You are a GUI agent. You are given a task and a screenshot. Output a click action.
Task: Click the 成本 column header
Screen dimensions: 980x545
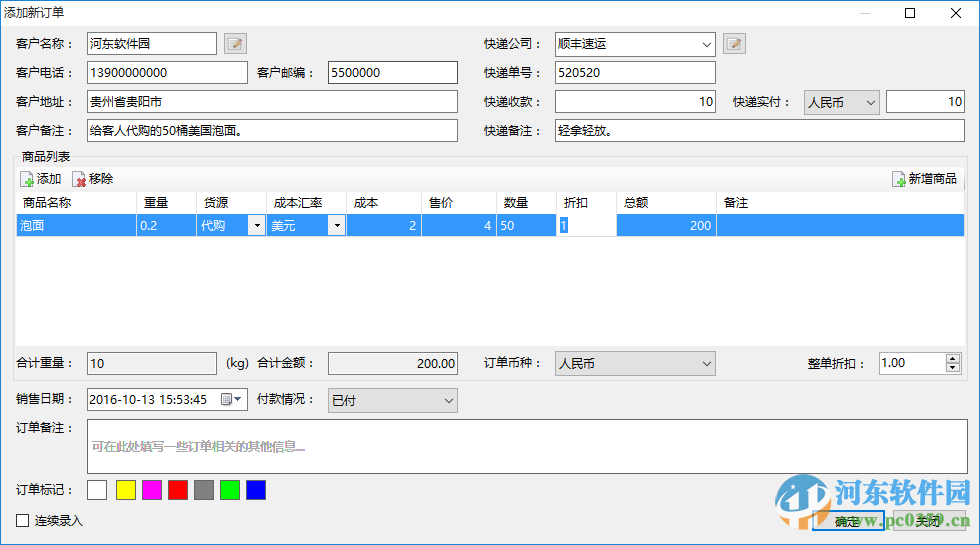[384, 203]
